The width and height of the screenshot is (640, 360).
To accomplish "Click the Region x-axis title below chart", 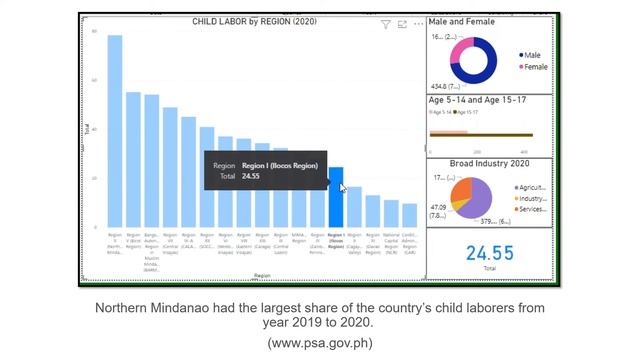I will (262, 276).
